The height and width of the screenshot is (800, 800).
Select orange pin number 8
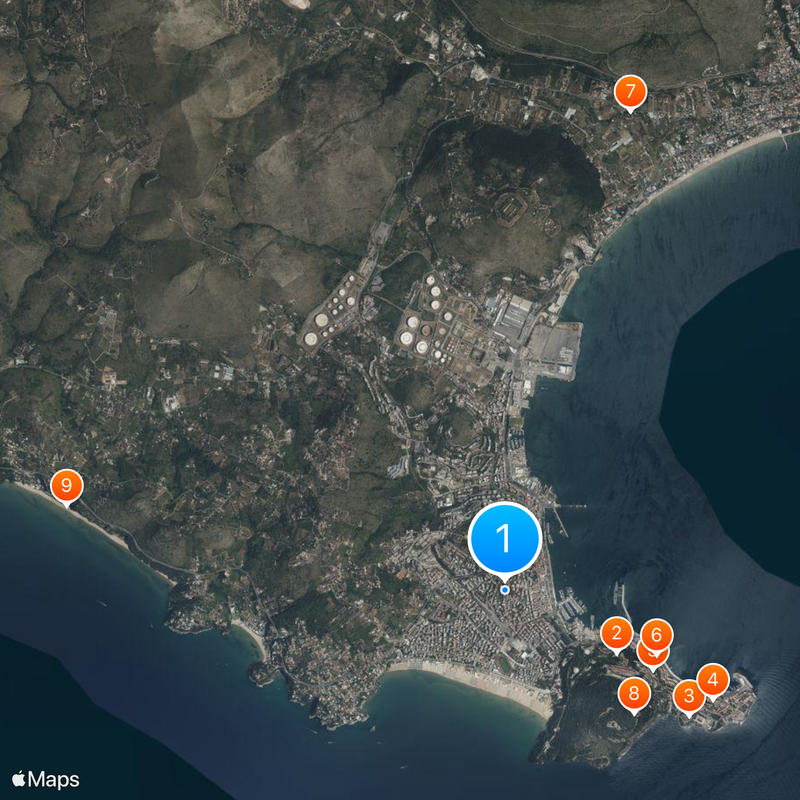633,693
